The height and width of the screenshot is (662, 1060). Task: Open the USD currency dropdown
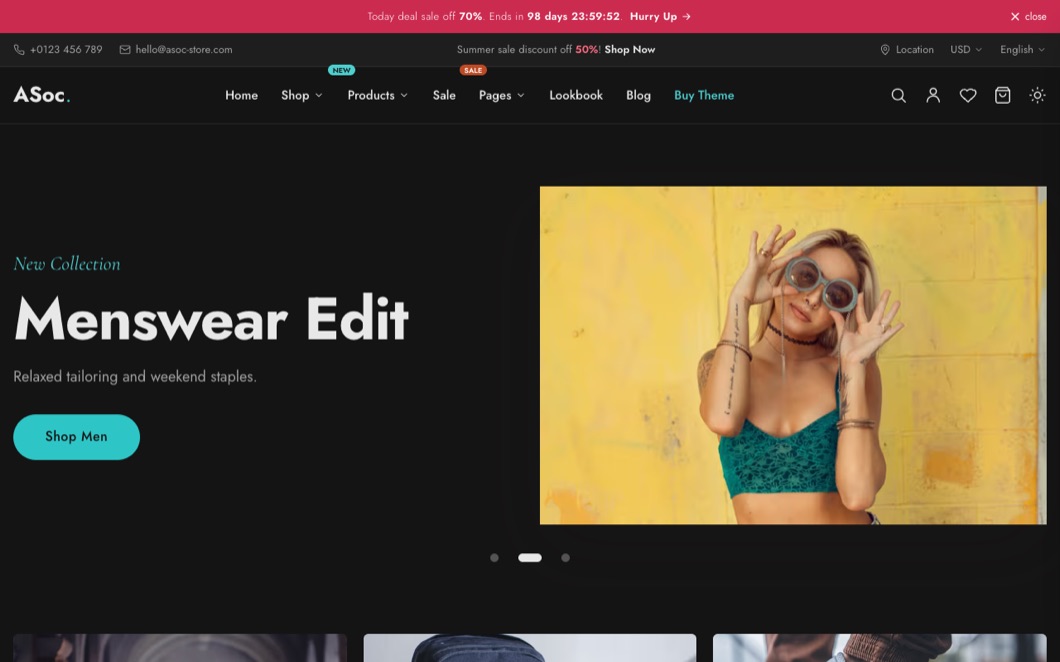point(965,49)
